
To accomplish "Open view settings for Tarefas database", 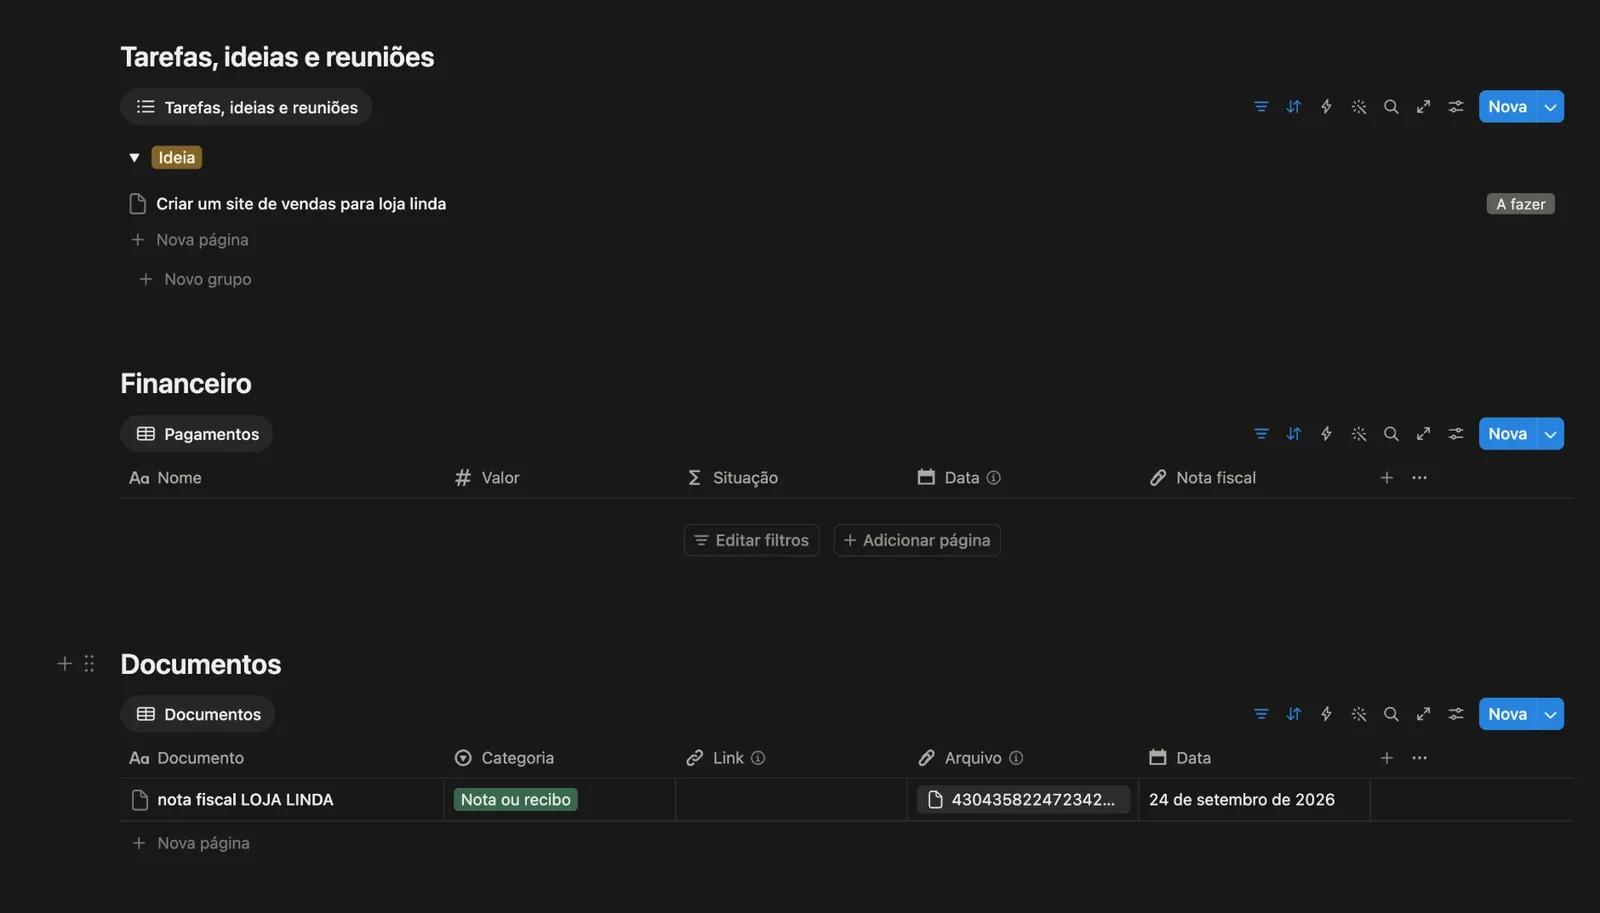I will tap(1456, 107).
